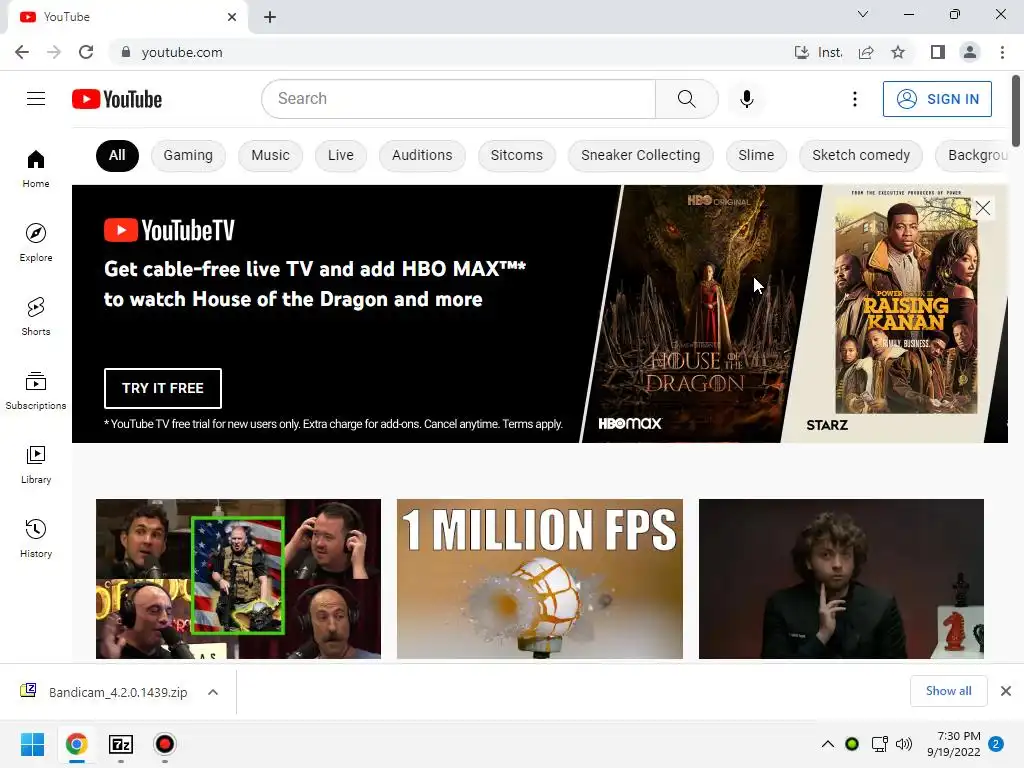The width and height of the screenshot is (1024, 768).
Task: Click the Raising Kanan poster
Action: (x=906, y=305)
